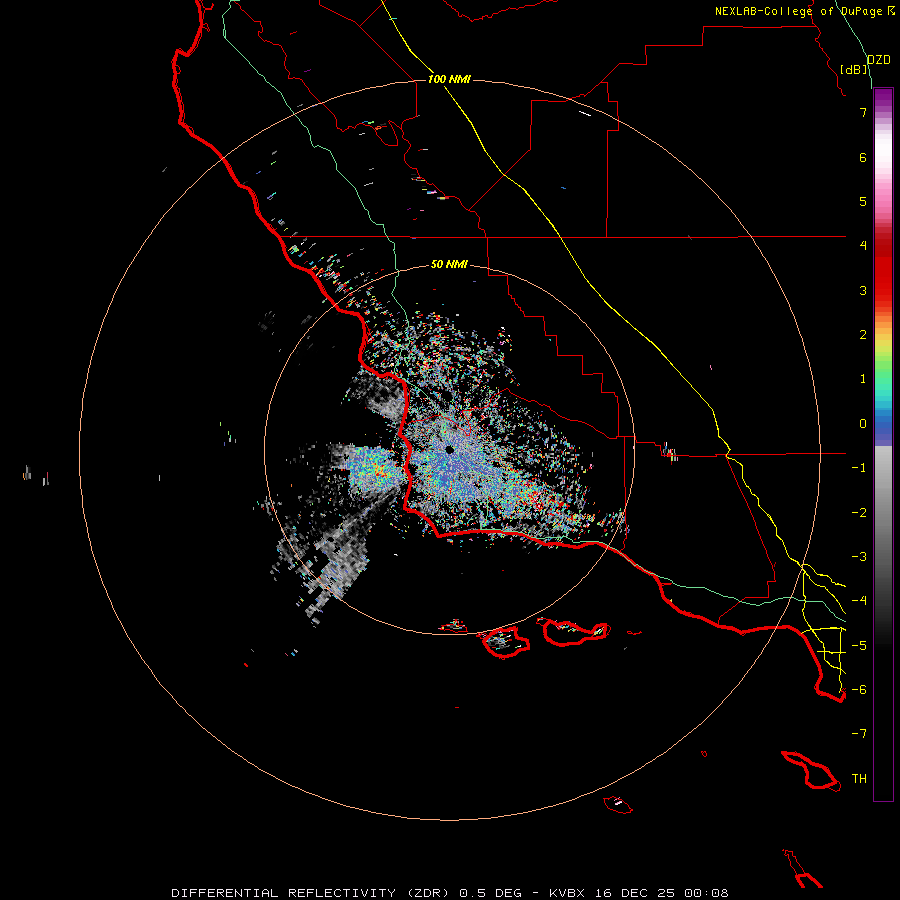Click the 3 value on the color scale
900x900 pixels.
coord(863,290)
